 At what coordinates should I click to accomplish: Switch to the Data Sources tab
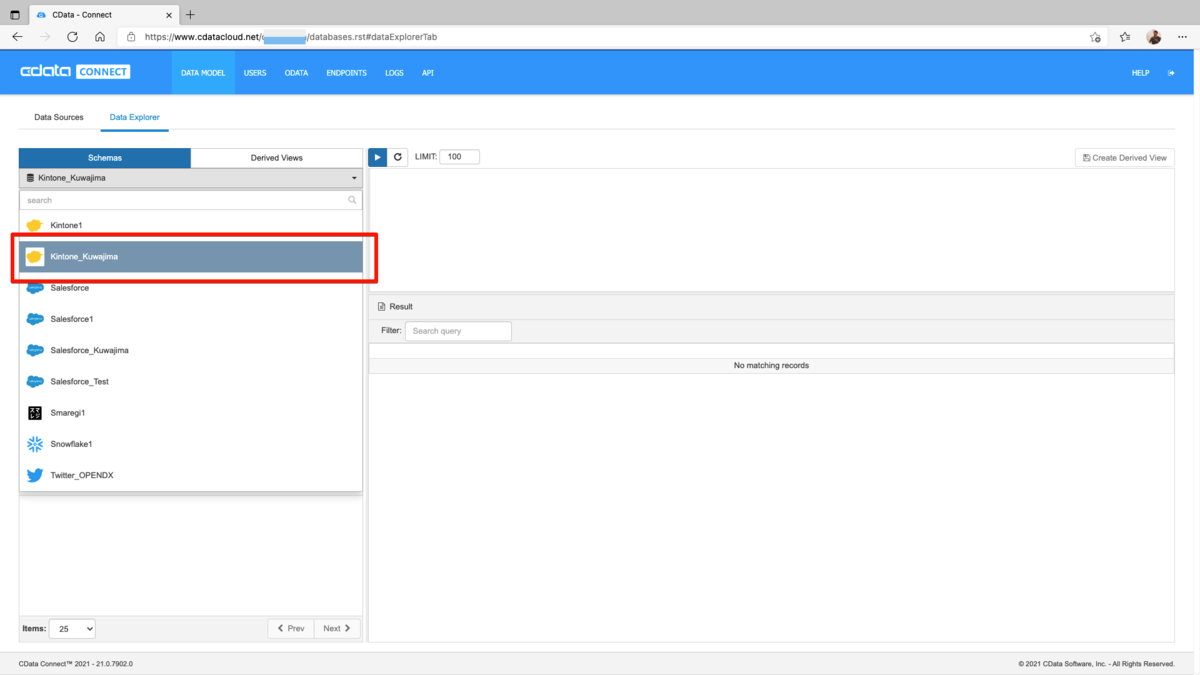click(x=59, y=117)
